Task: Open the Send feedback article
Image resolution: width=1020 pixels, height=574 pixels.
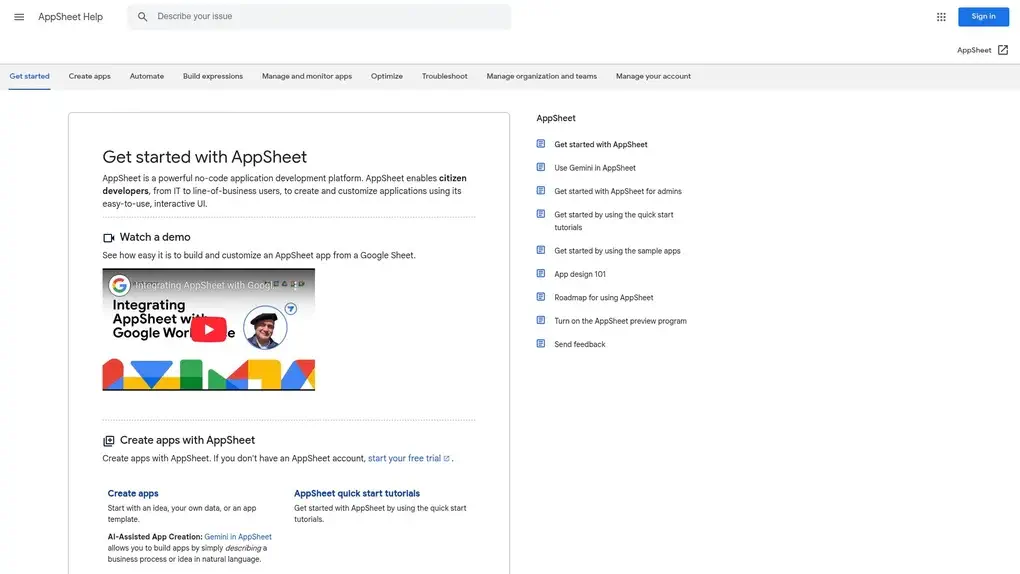Action: 579,344
